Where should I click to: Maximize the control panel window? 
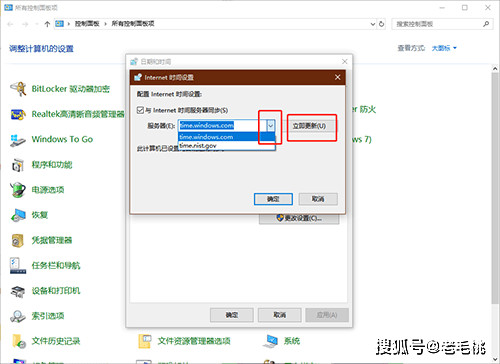click(465, 7)
